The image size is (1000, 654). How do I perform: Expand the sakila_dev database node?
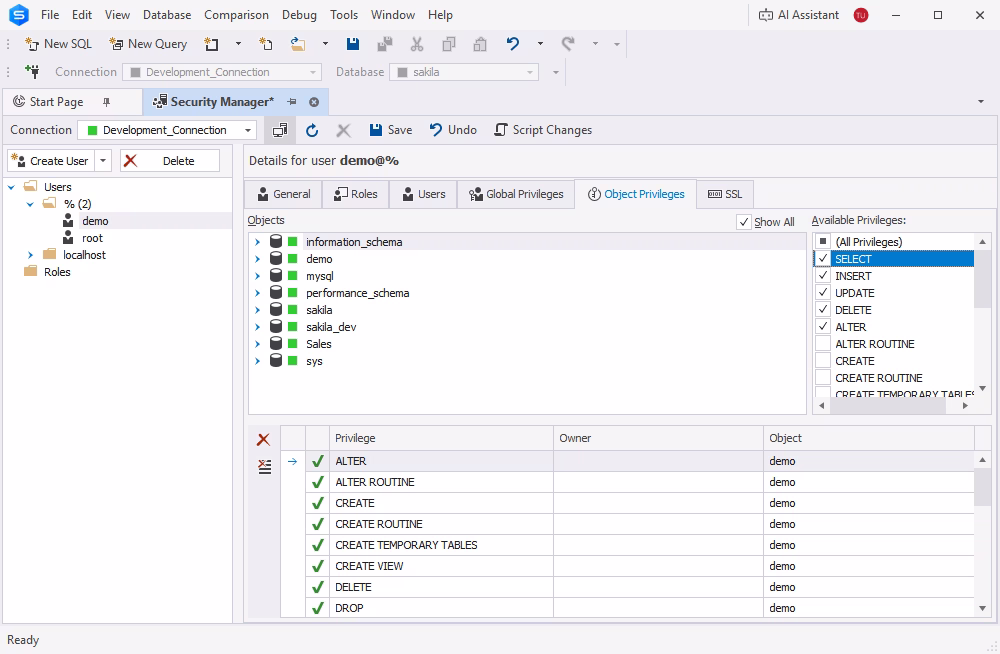coord(258,327)
